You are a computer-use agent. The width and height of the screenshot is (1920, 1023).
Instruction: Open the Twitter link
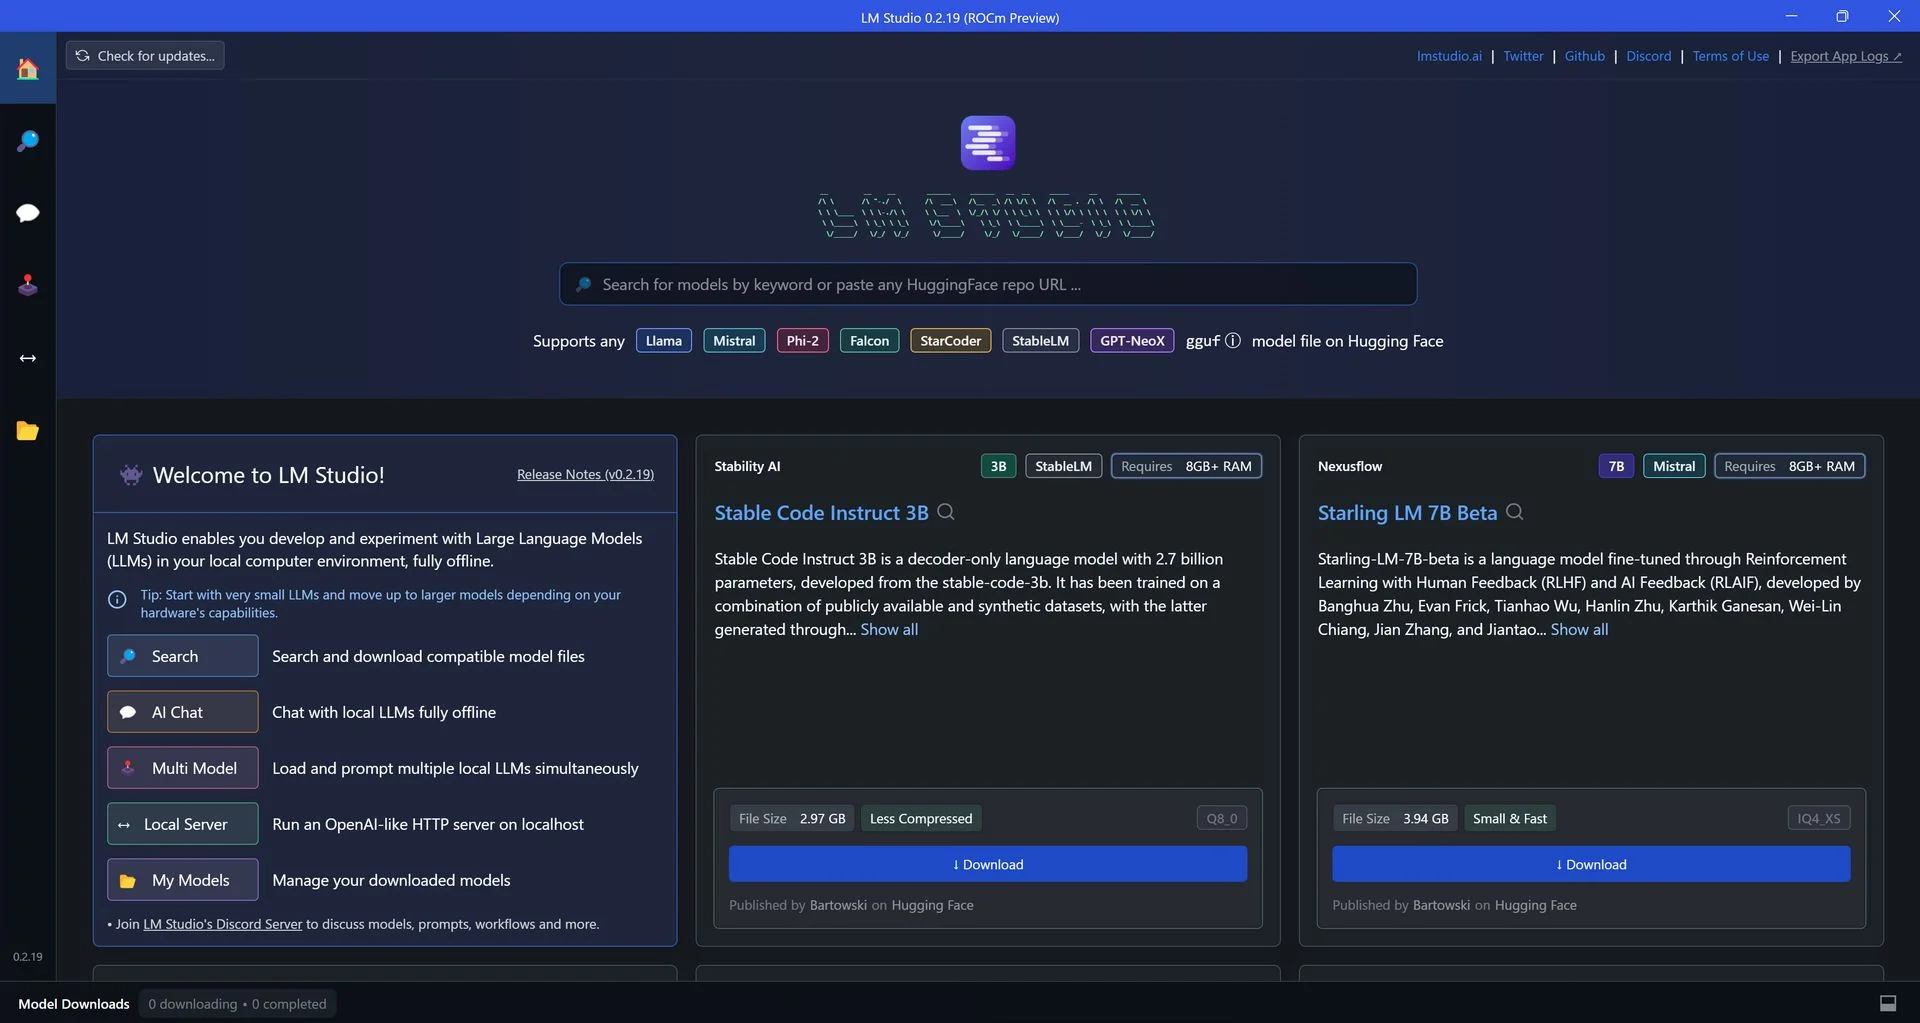(x=1523, y=56)
